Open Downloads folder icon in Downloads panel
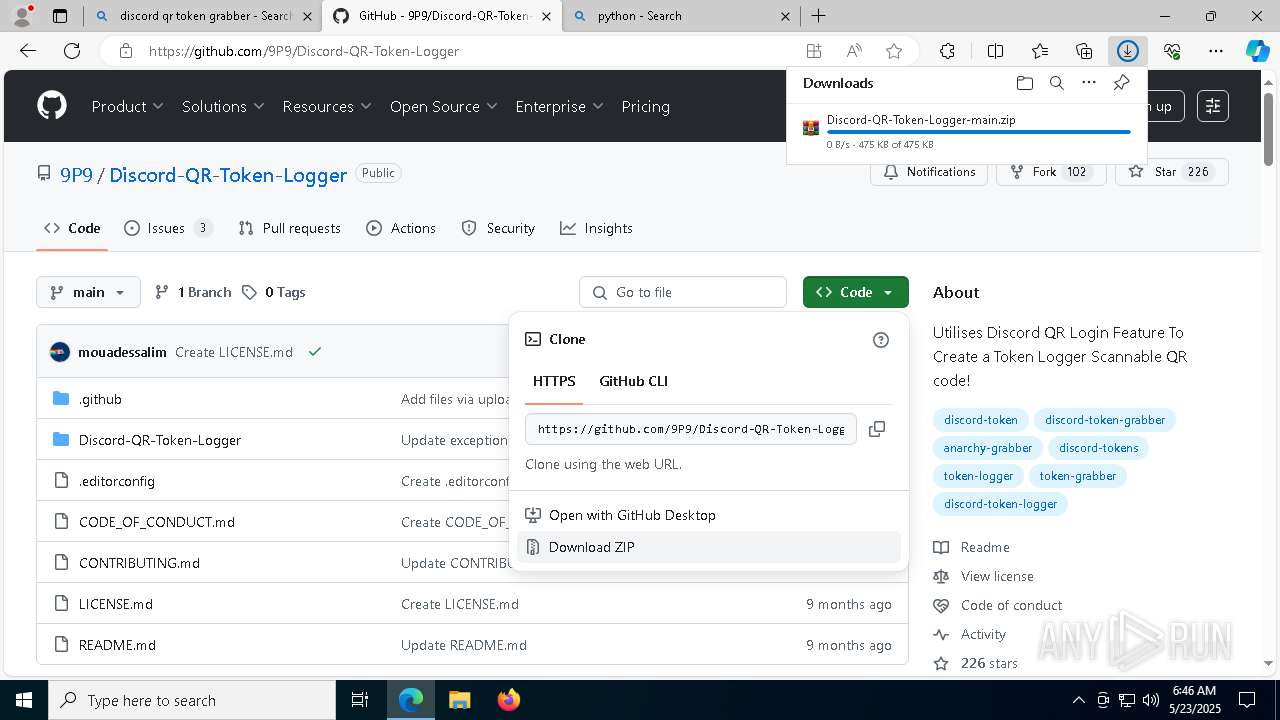Viewport: 1280px width, 720px height. pyautogui.click(x=1024, y=83)
